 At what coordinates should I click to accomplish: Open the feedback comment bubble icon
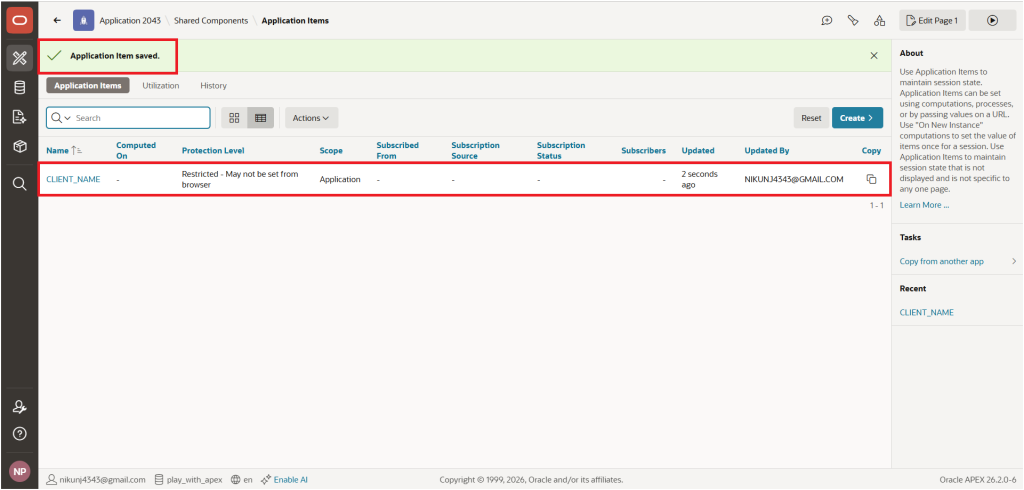[x=827, y=20]
